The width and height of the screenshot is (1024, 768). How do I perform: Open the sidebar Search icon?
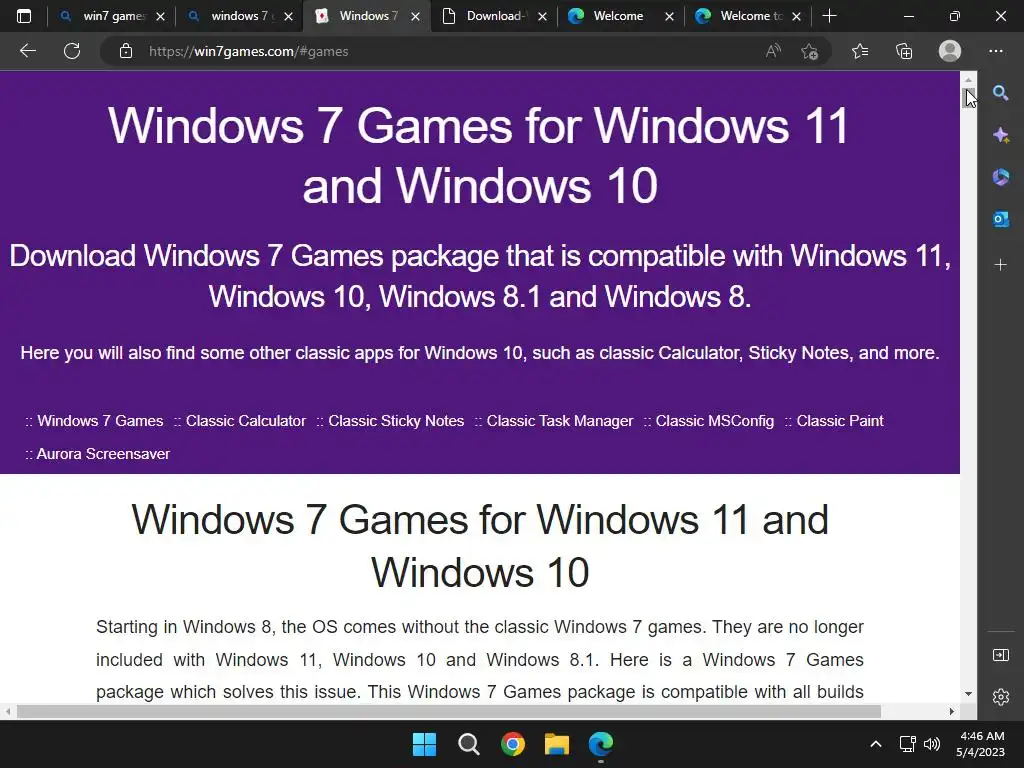coord(1000,93)
